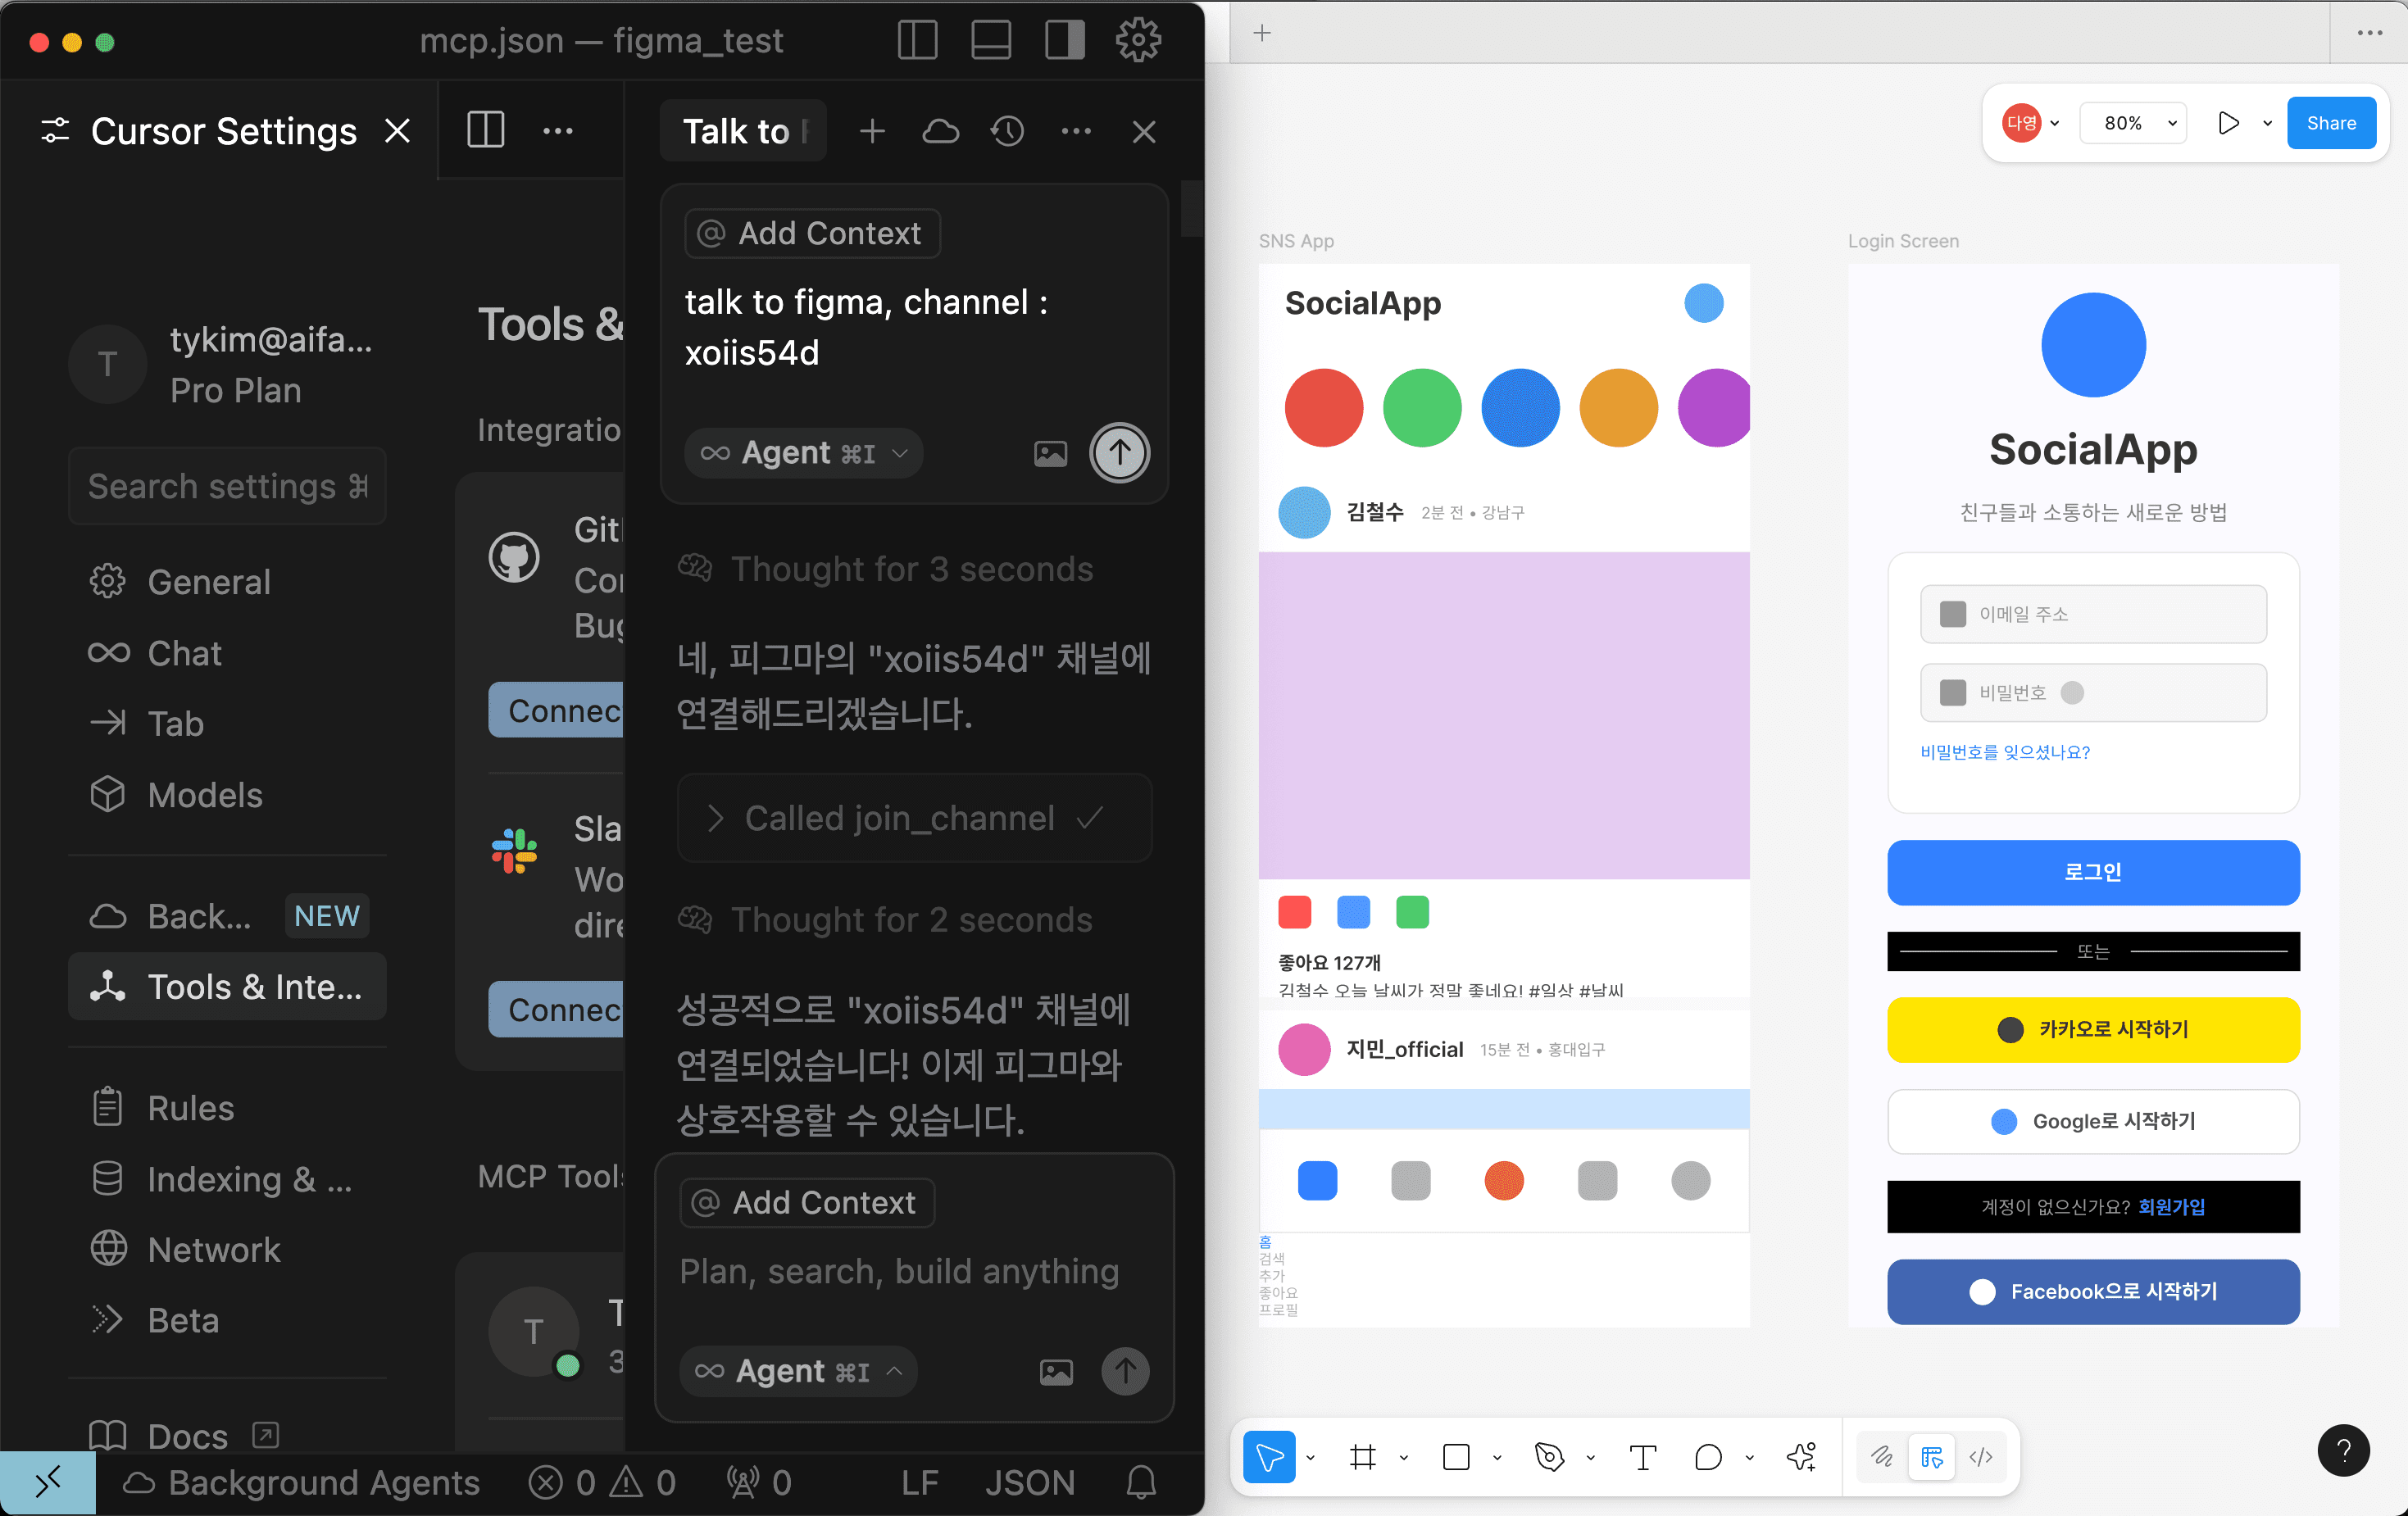Focus 'Plan, search, build anything' input

tap(899, 1271)
